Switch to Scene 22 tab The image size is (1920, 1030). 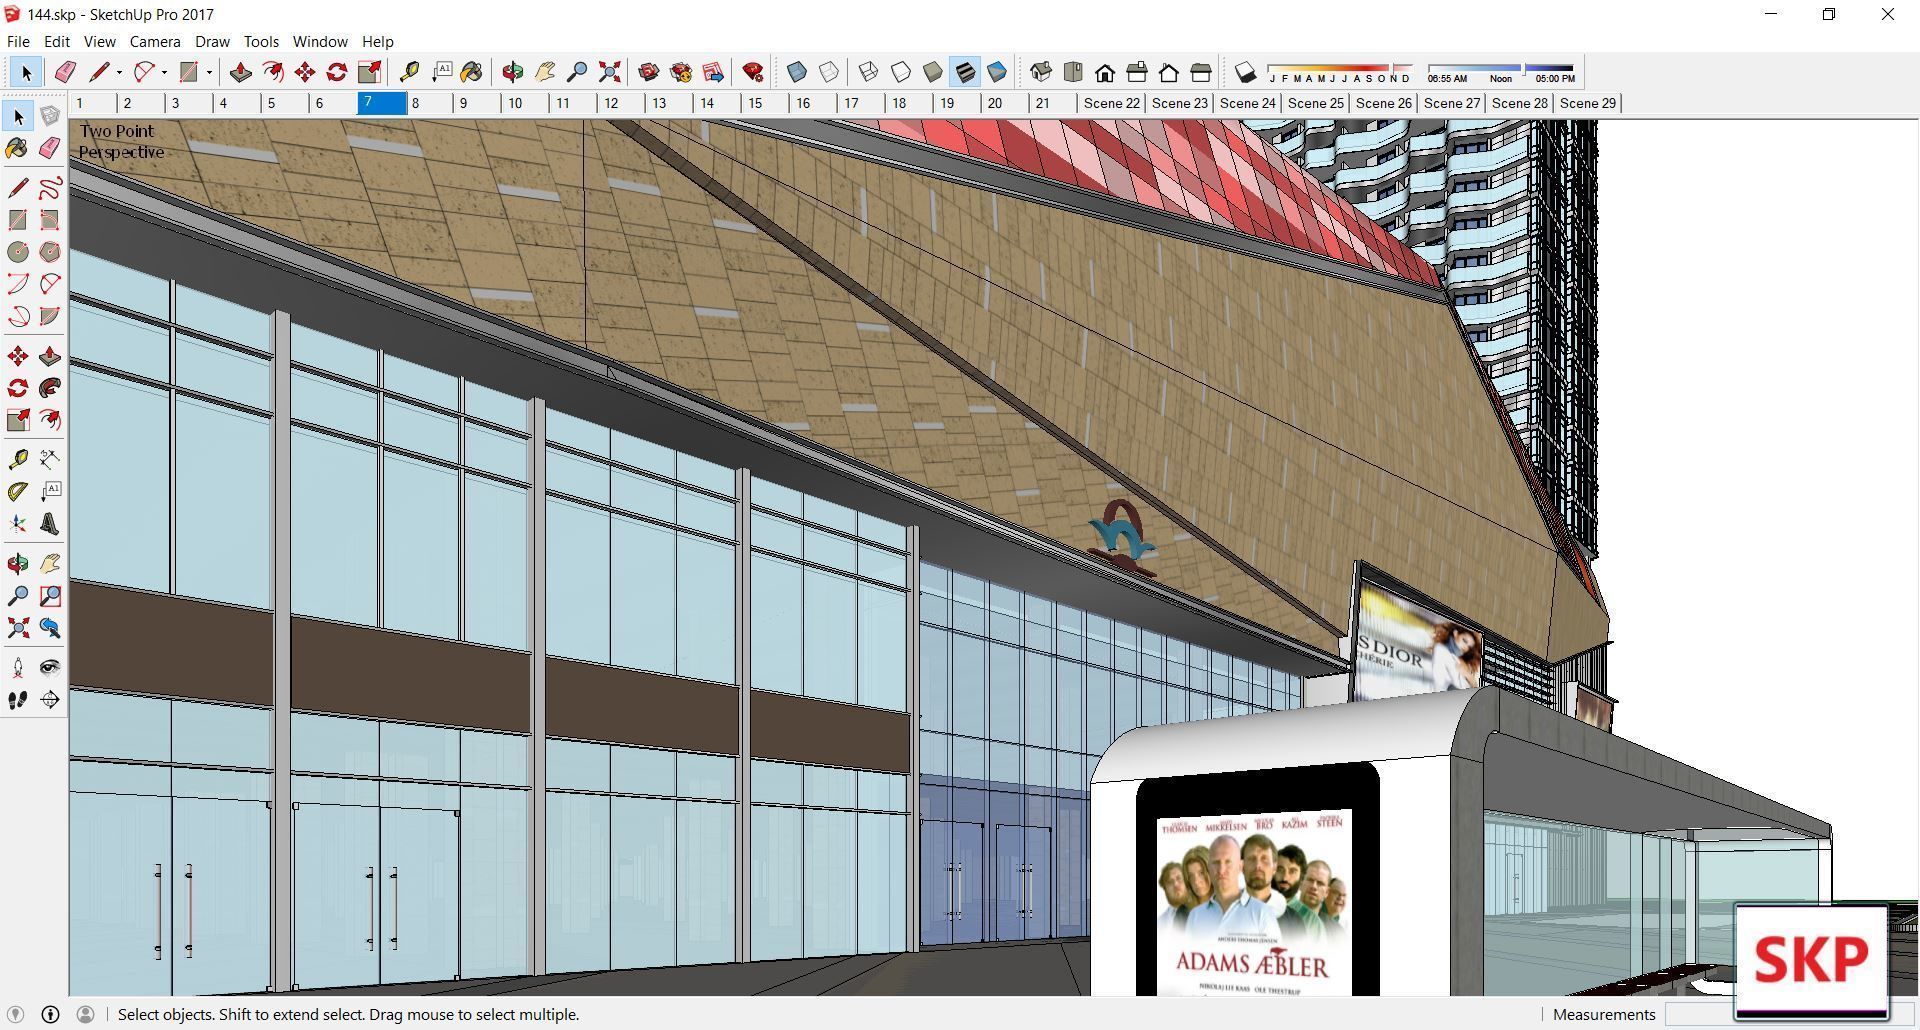point(1111,103)
